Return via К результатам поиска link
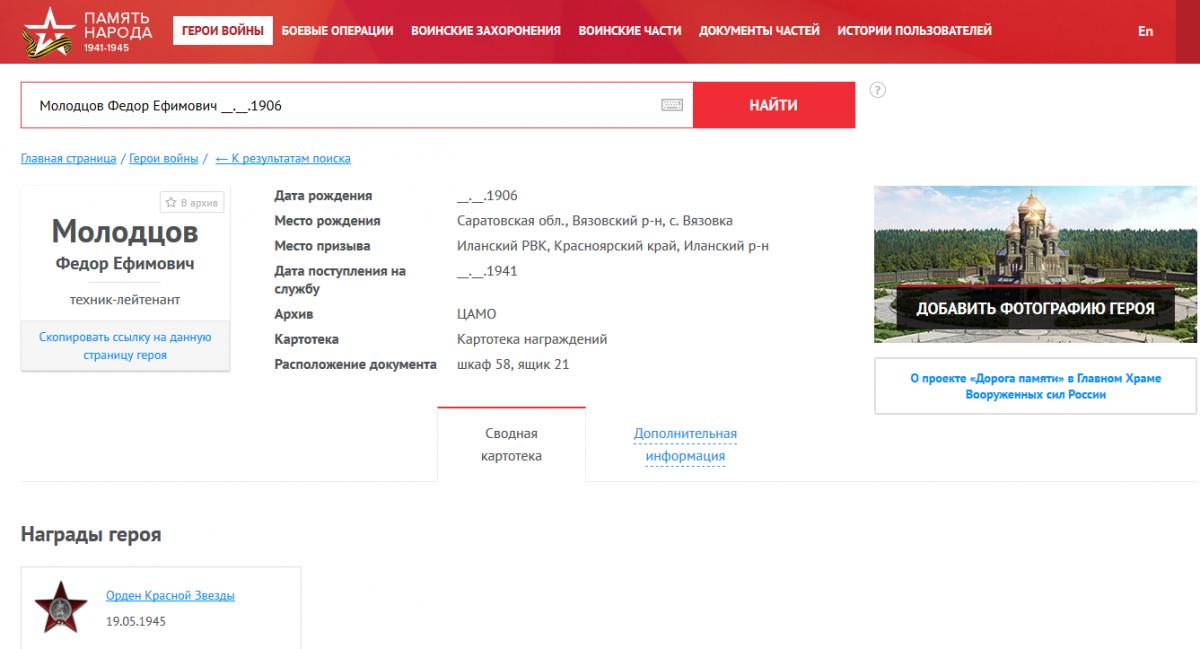This screenshot has width=1200, height=649. 283,159
